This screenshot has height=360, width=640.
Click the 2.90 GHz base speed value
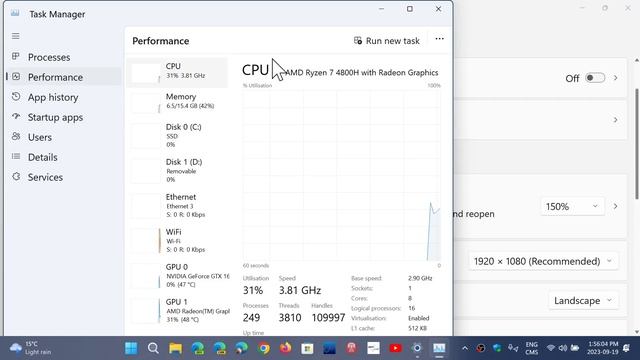tap(420, 278)
